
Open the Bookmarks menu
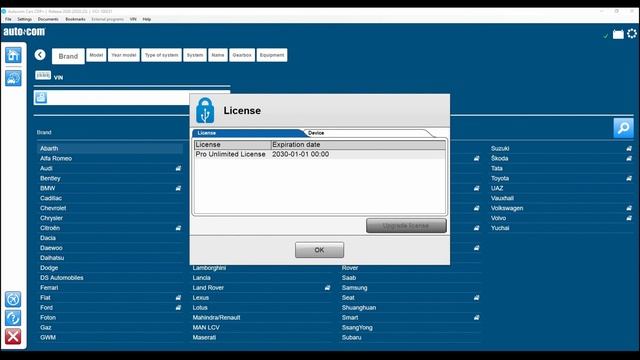[76, 19]
